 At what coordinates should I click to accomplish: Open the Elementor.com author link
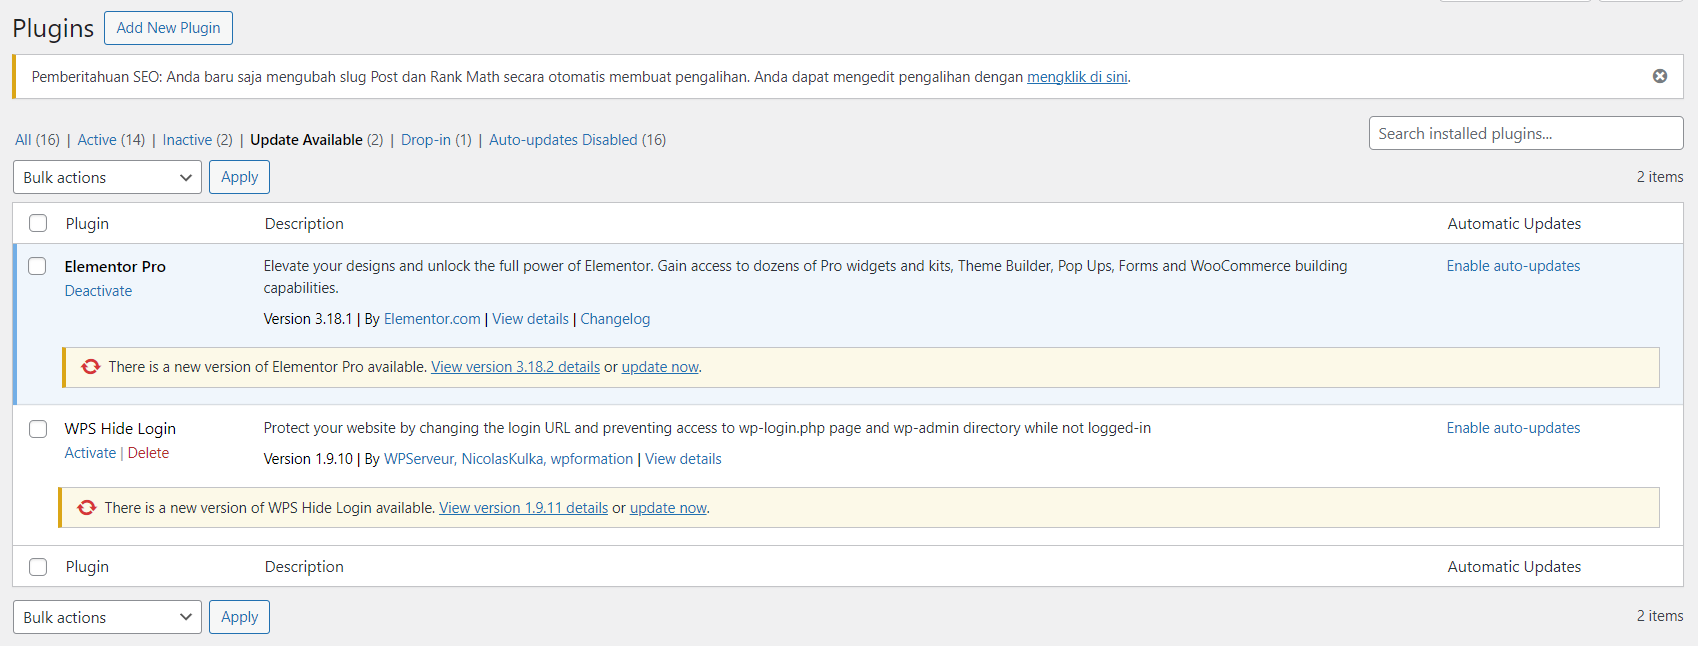pos(432,319)
